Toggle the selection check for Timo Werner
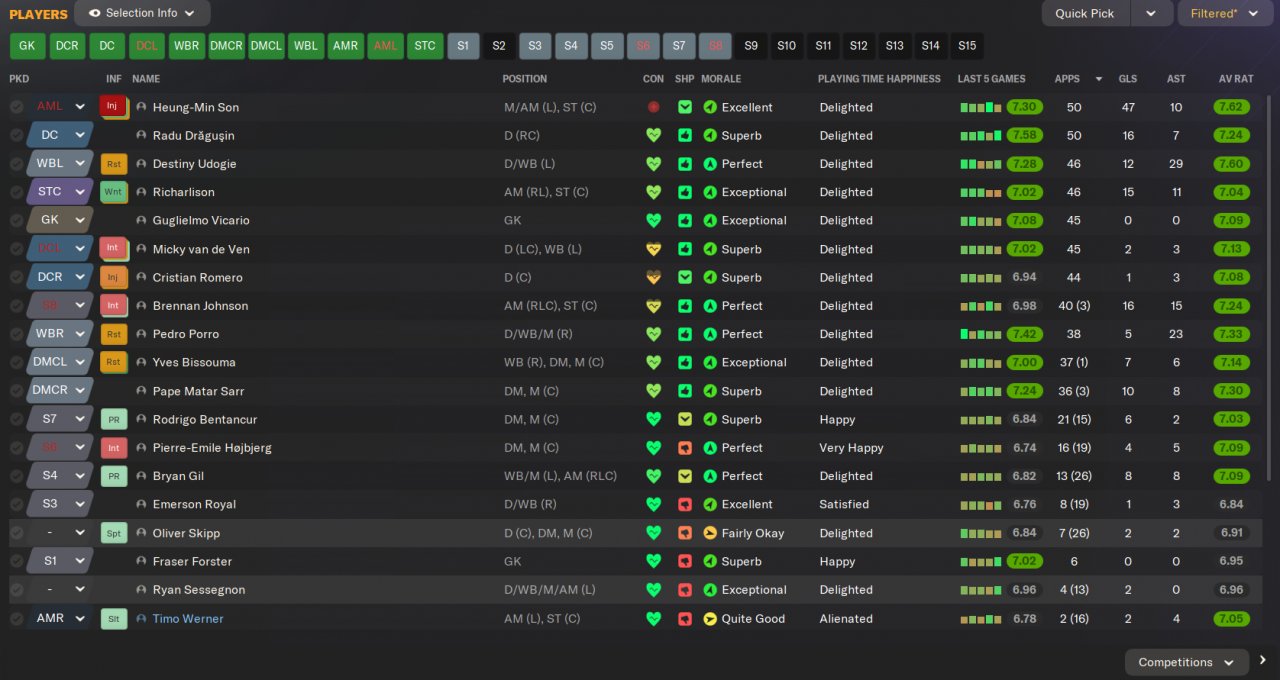This screenshot has width=1280, height=680. (x=17, y=619)
